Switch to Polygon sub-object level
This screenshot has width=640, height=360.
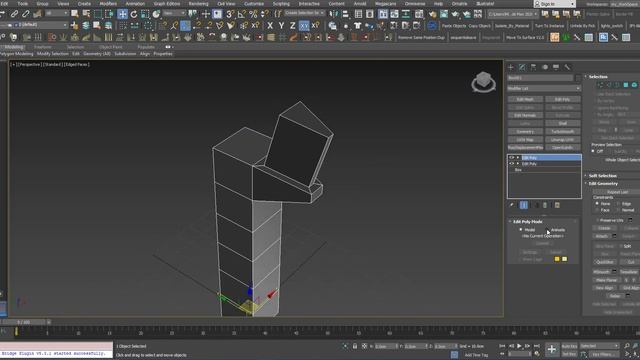(x=626, y=84)
